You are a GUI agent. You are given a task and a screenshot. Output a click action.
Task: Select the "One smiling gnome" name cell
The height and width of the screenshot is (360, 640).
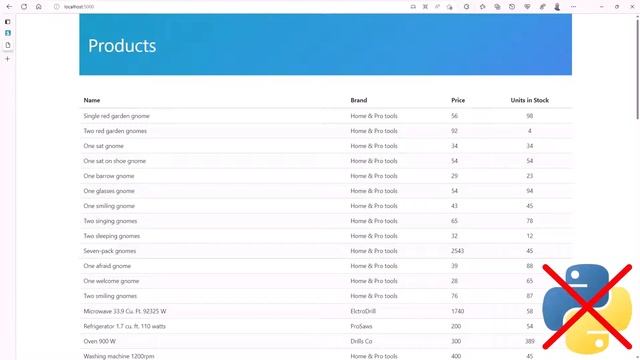click(109, 206)
